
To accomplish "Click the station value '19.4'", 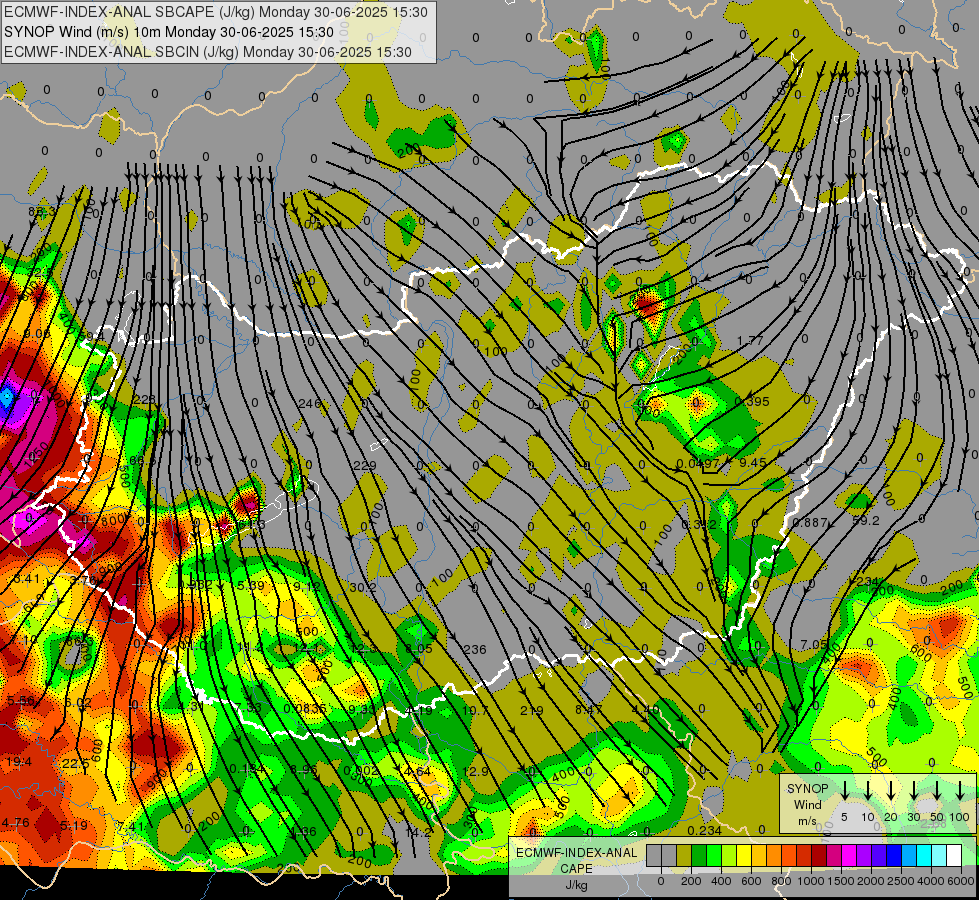I will point(19,761).
